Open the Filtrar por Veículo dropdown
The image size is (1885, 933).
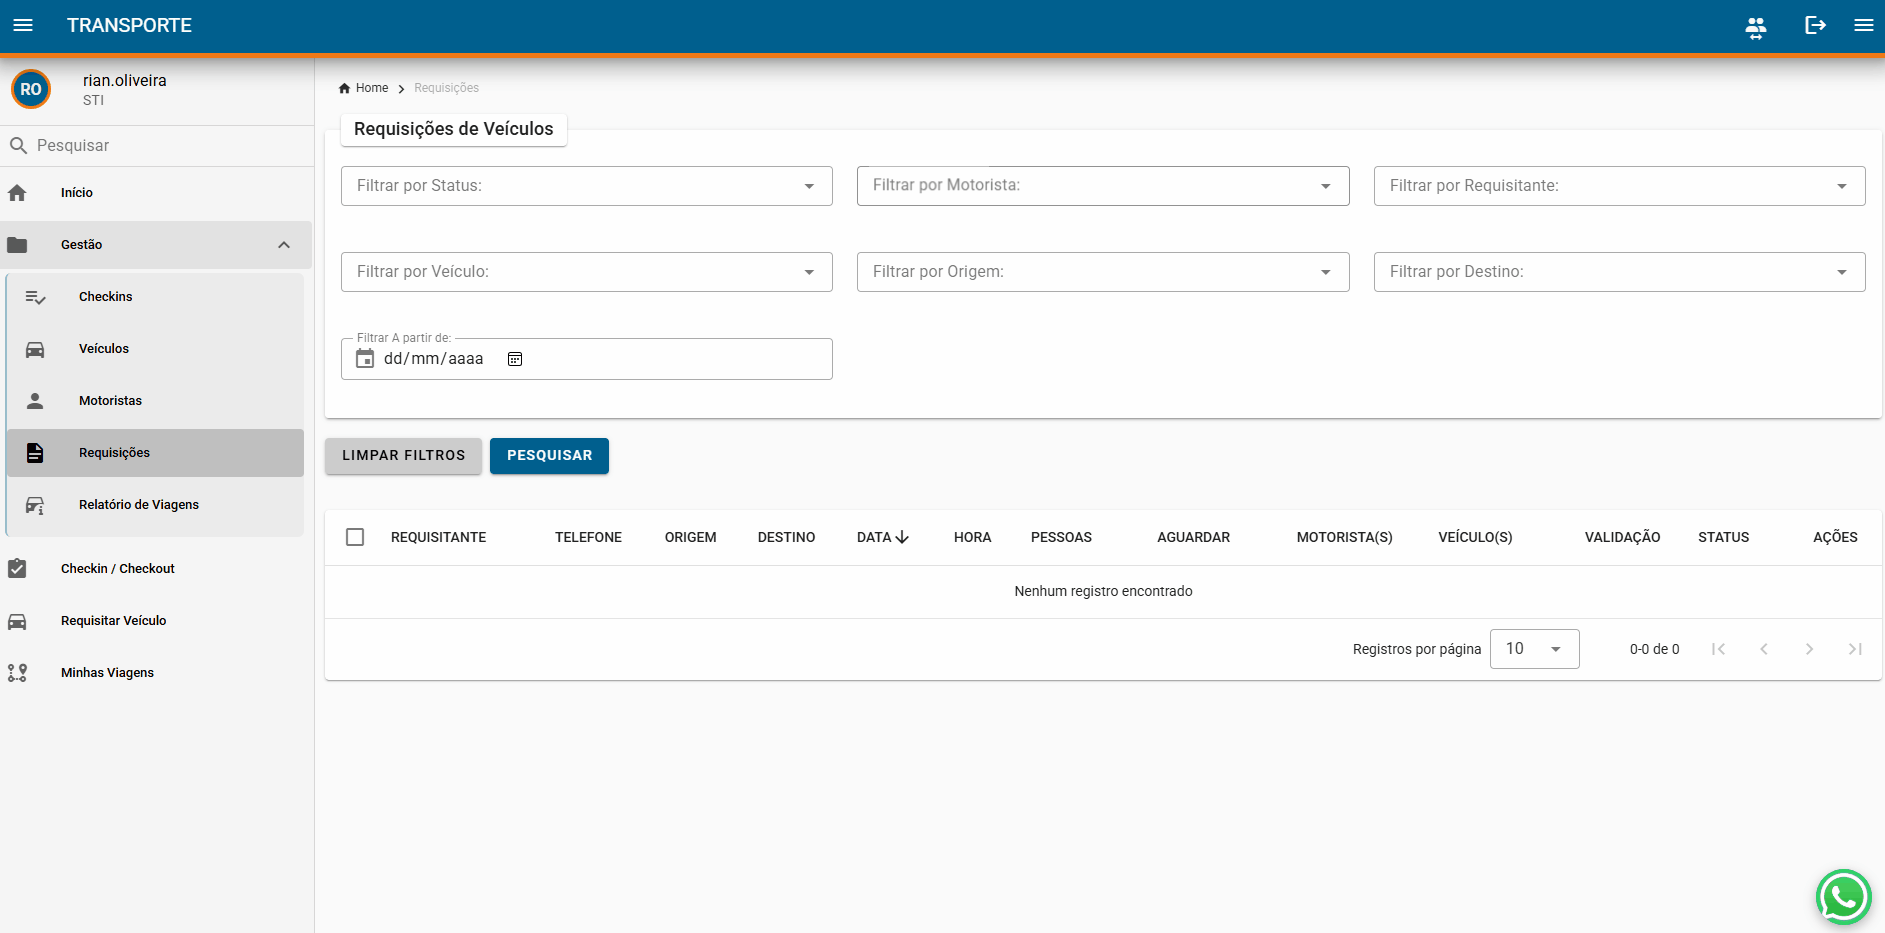pyautogui.click(x=587, y=272)
